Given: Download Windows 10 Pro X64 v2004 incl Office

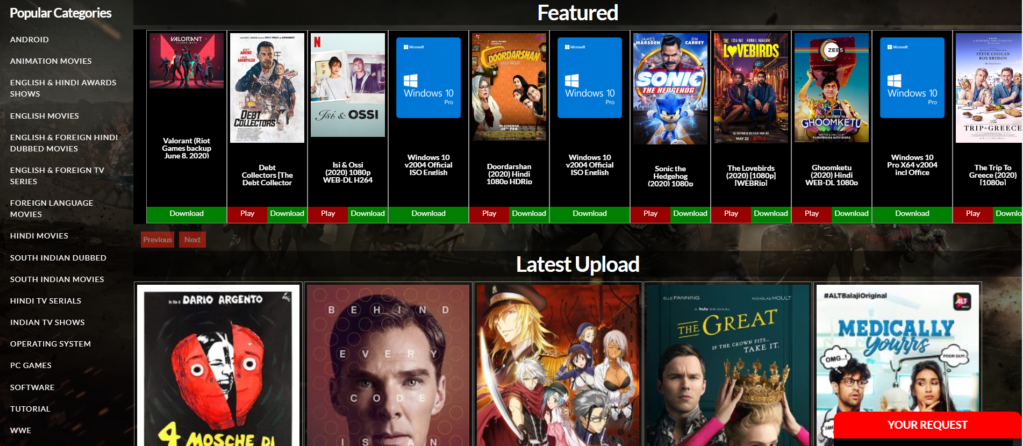Looking at the screenshot, I should (912, 214).
